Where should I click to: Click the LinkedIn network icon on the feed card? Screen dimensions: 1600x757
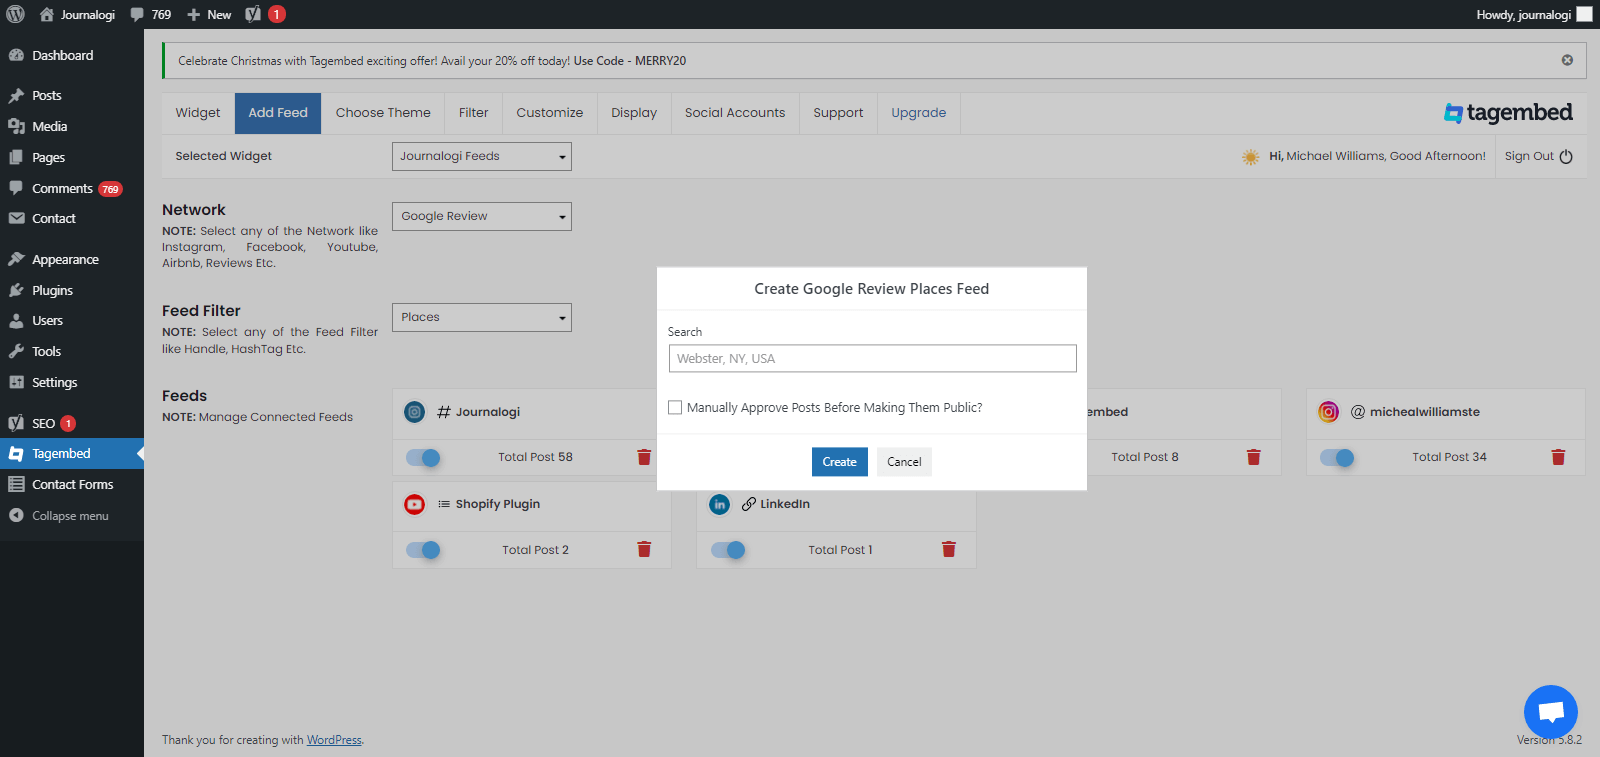coord(719,504)
